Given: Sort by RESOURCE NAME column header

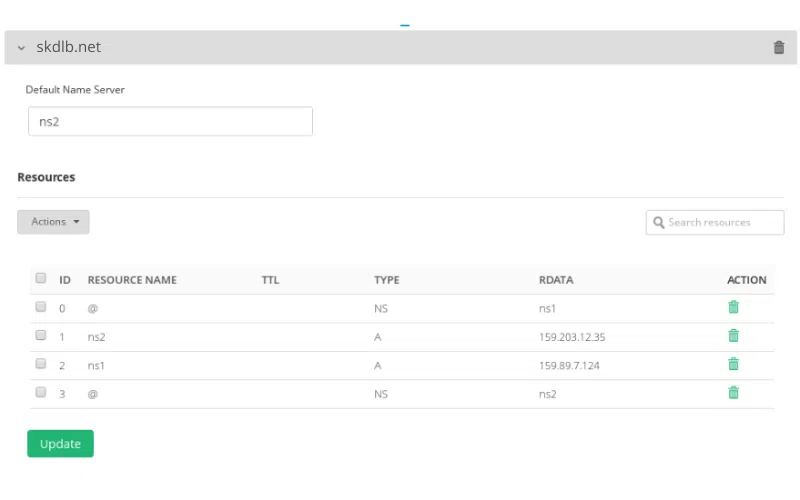Looking at the screenshot, I should (132, 280).
